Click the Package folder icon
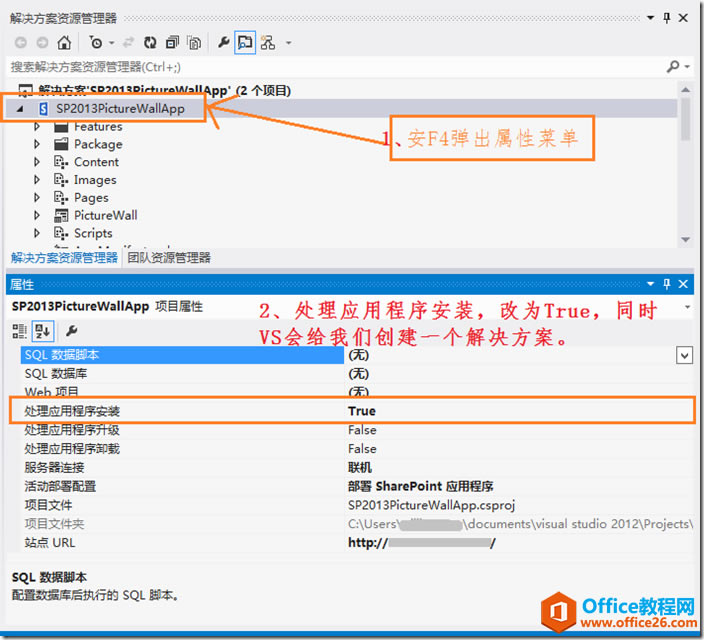 [x=61, y=144]
